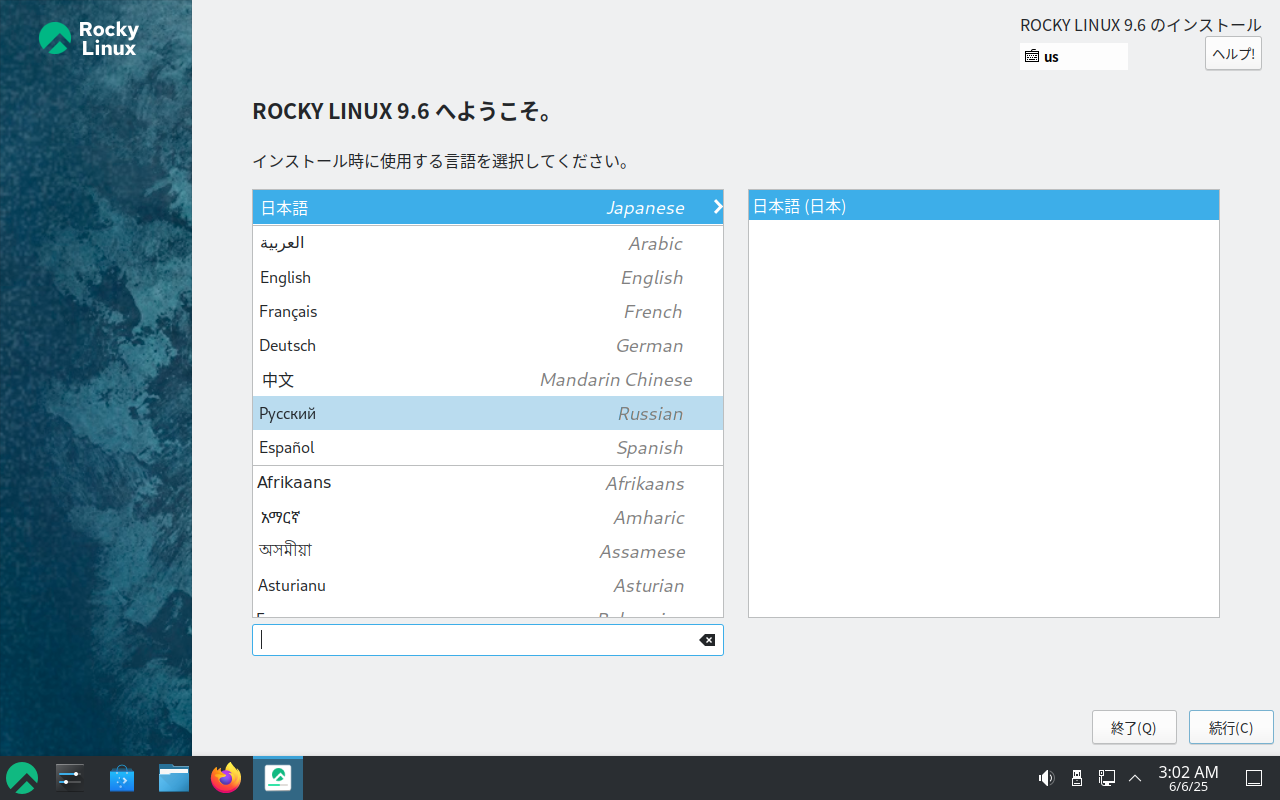The image size is (1280, 800).
Task: Select the Afrikaans language row
Action: [x=488, y=484]
